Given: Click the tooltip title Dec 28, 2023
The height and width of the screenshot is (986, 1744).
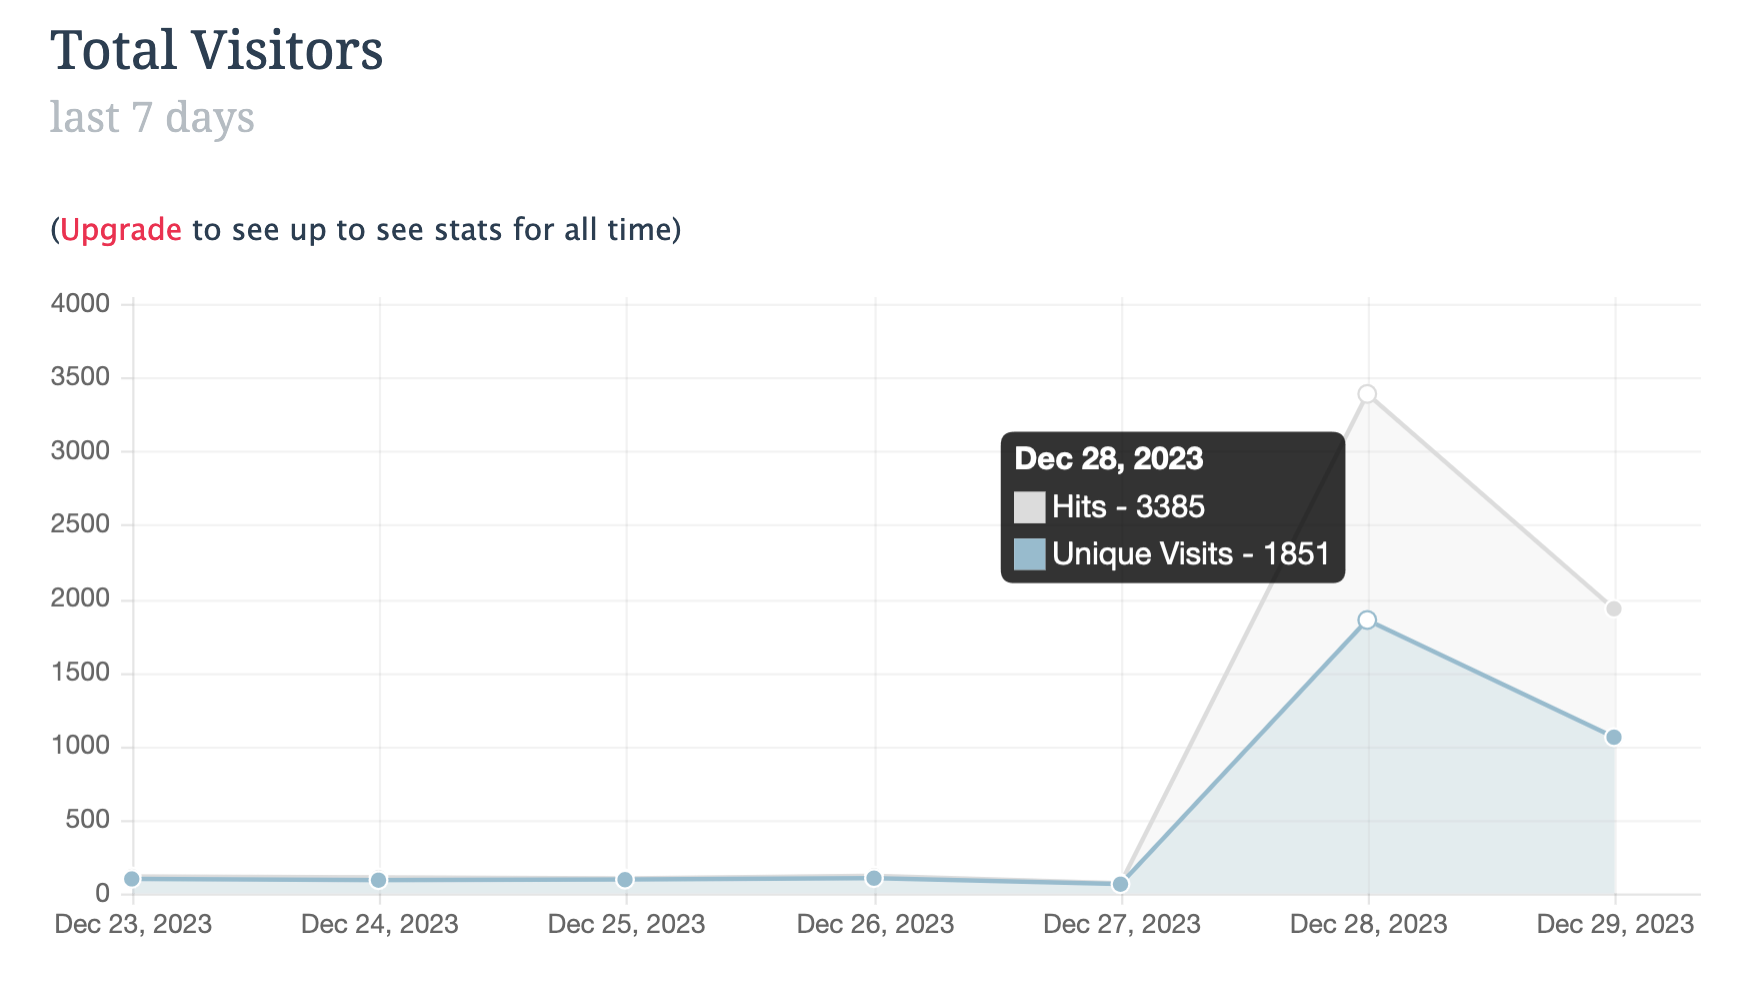Looking at the screenshot, I should [1108, 459].
